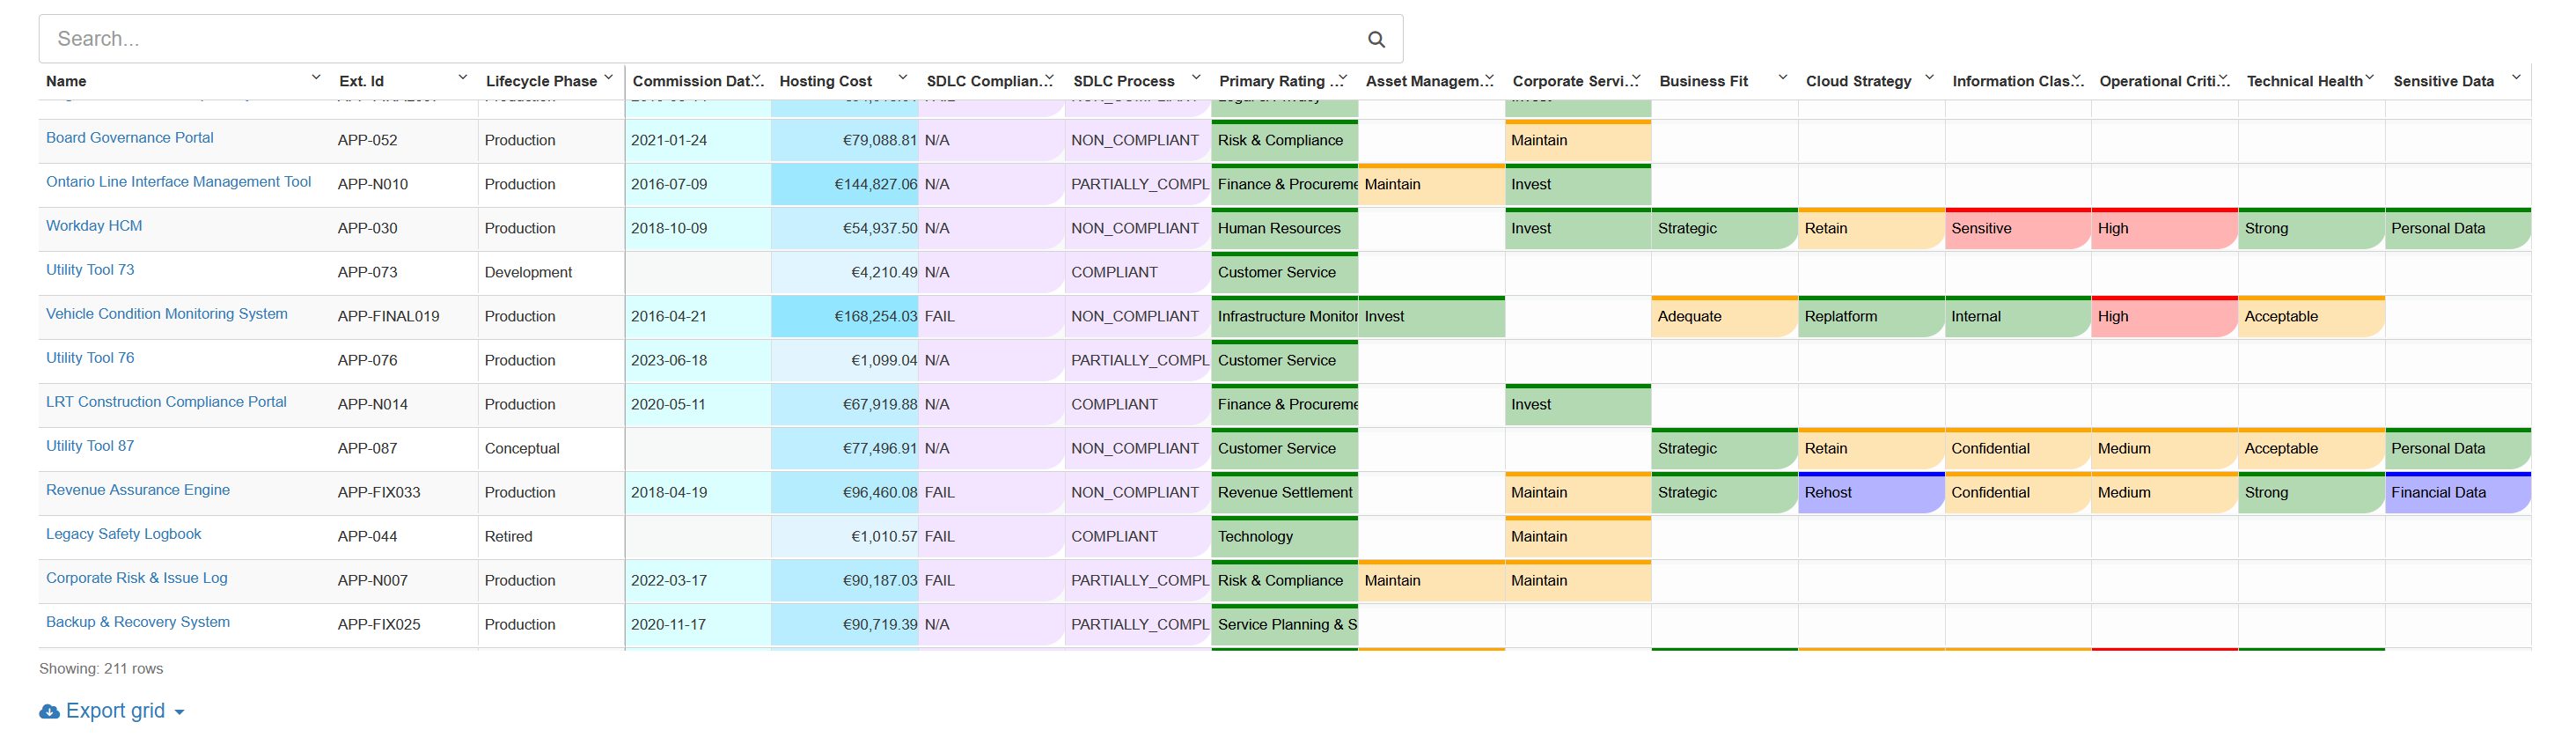Click the cloud download icon beside Export grid
Screen dimensions: 2576x737
49,711
